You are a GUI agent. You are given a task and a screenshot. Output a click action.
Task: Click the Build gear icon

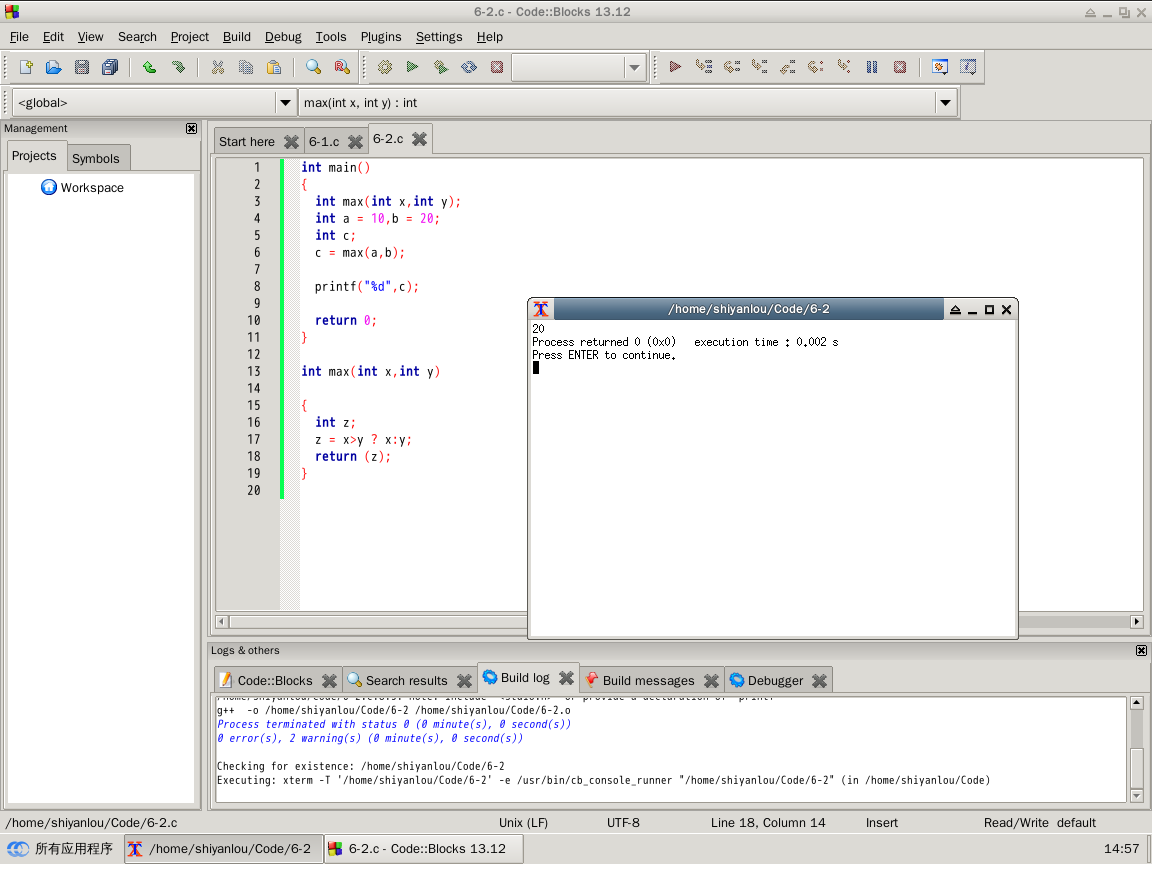pyautogui.click(x=384, y=67)
